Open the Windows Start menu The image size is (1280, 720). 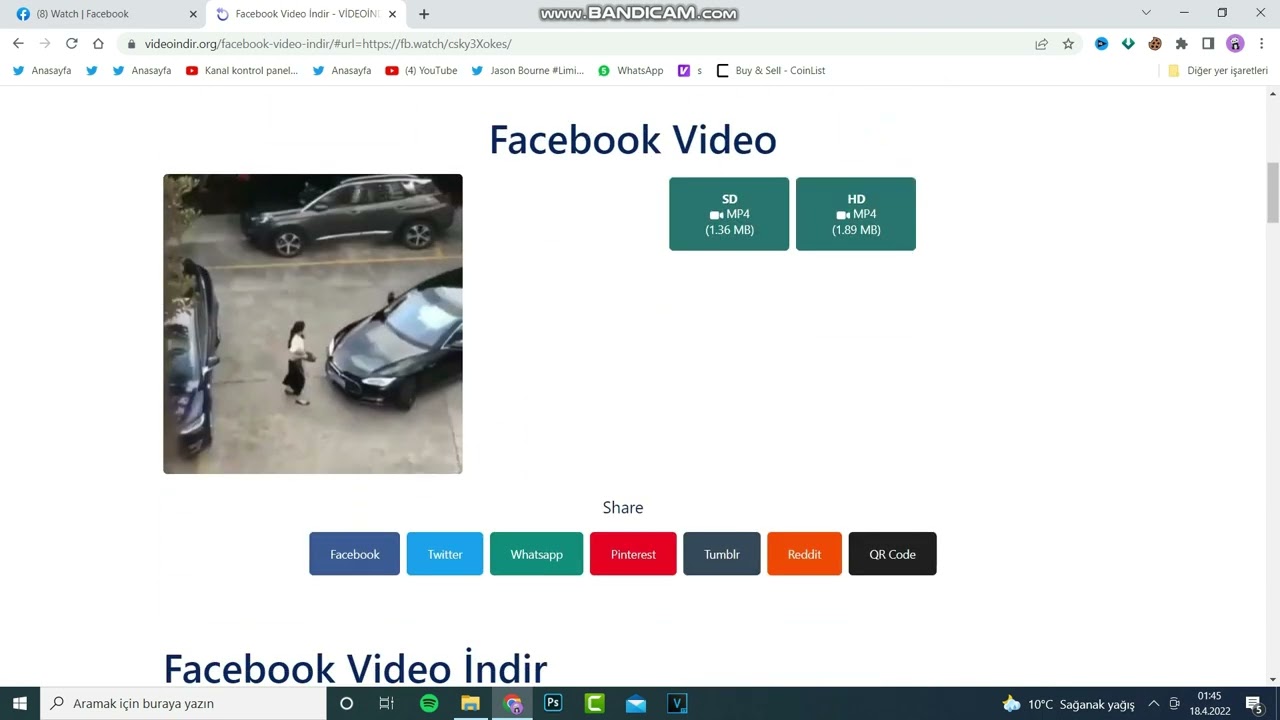20,703
